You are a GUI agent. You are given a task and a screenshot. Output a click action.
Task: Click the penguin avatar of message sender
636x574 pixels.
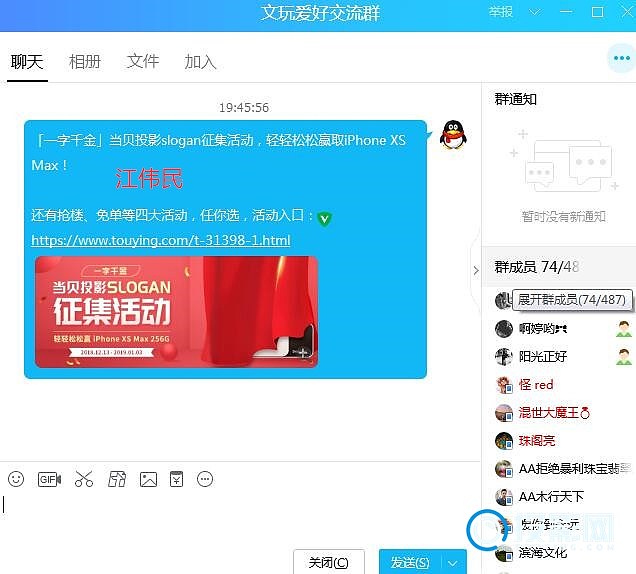coord(453,135)
